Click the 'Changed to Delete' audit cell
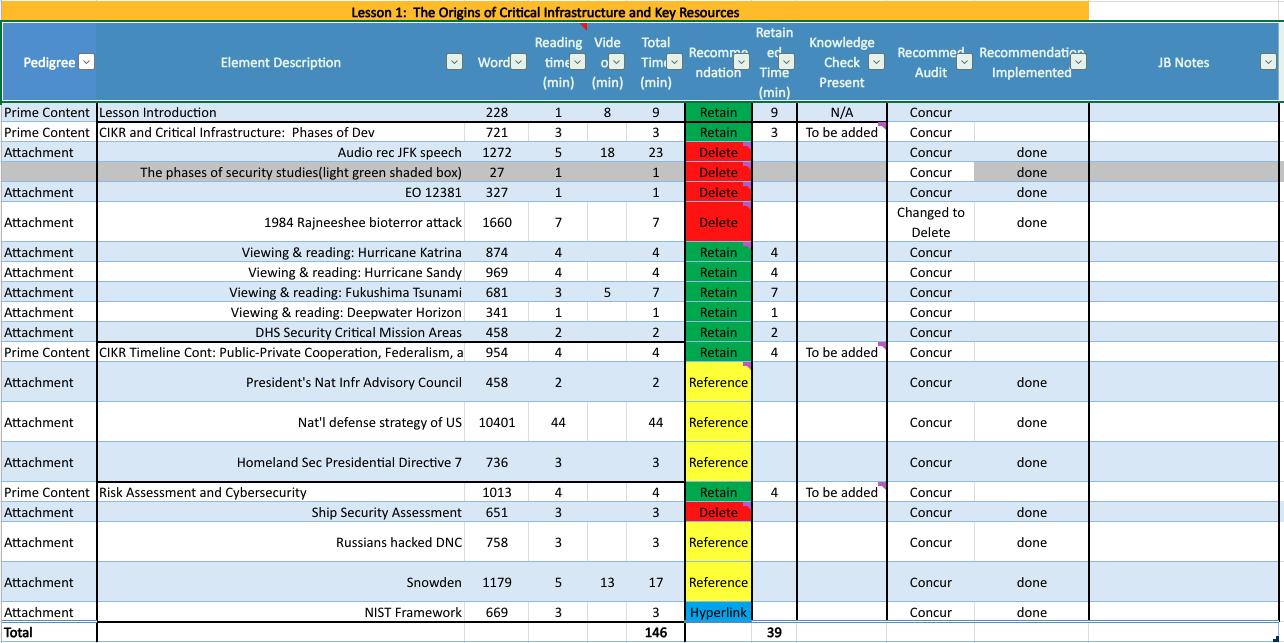The height and width of the screenshot is (643, 1284). (930, 222)
